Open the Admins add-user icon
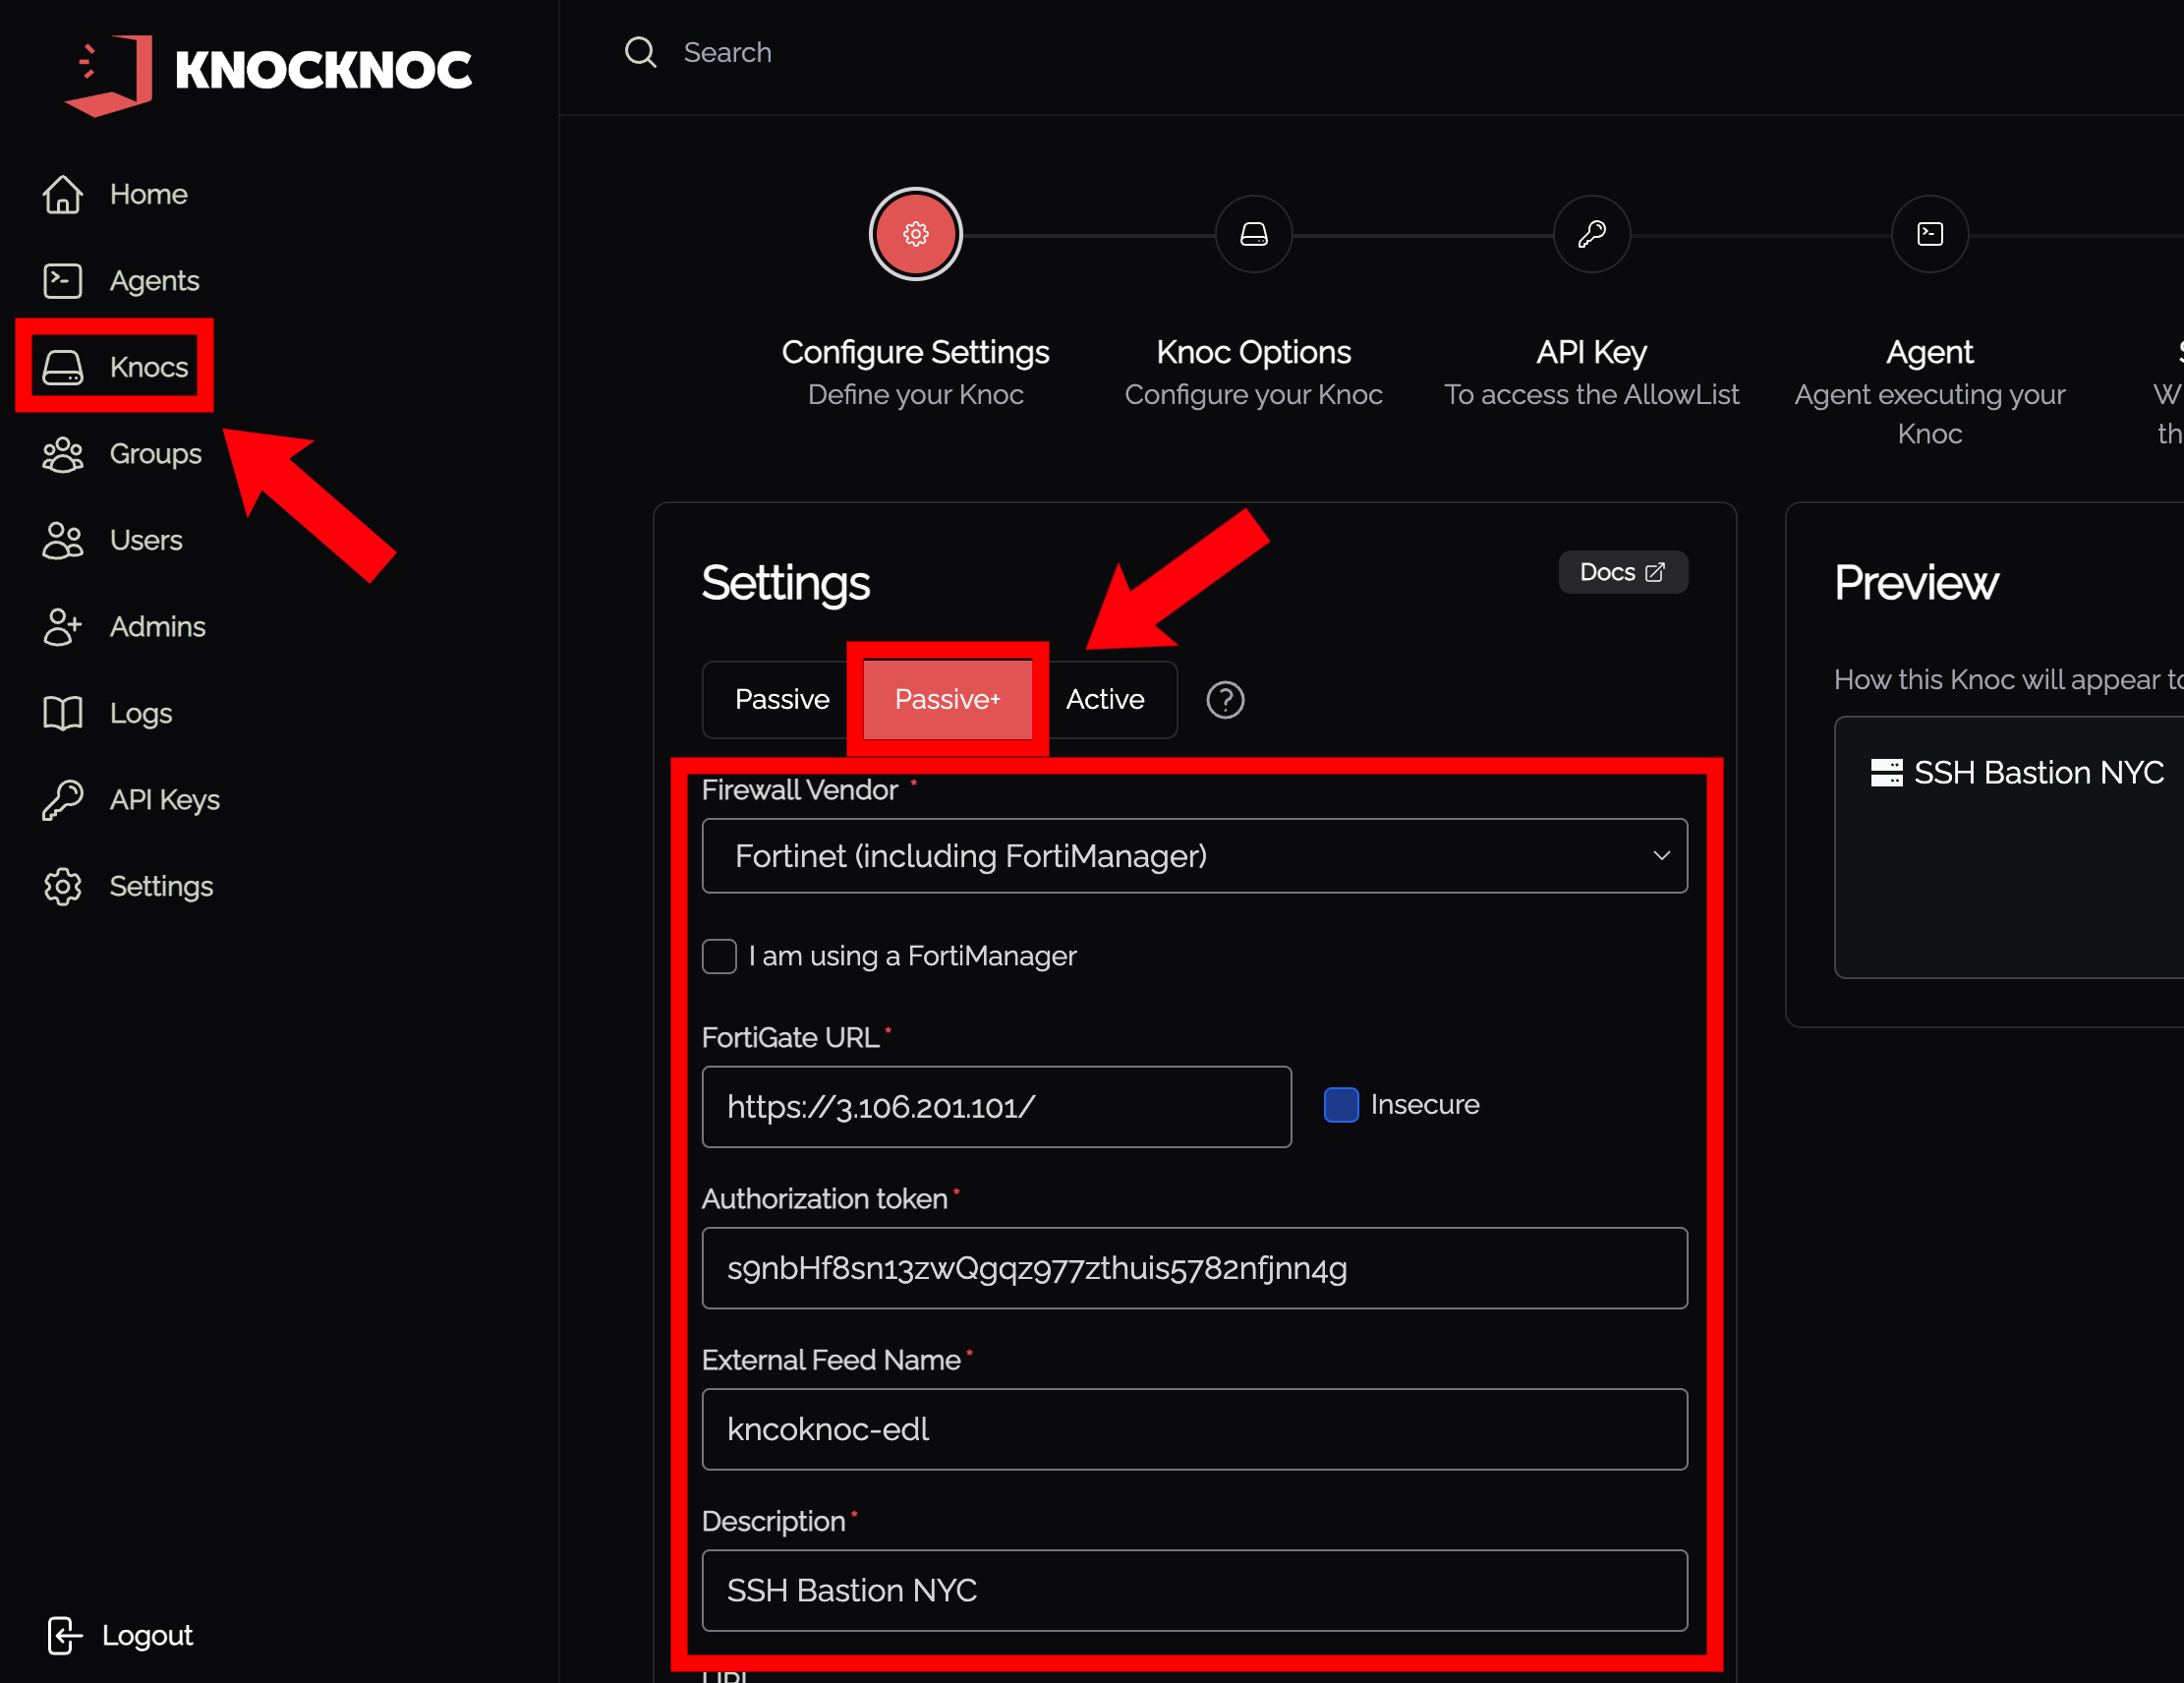Image resolution: width=2184 pixels, height=1683 pixels. [62, 627]
